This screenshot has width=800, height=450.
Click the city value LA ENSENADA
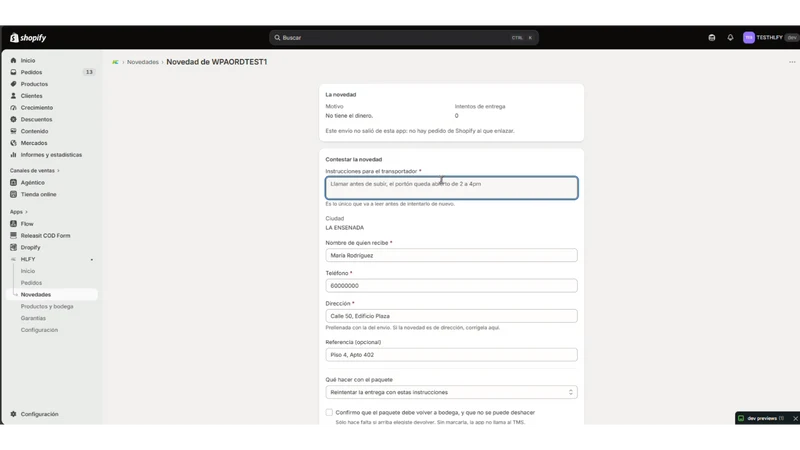(345, 228)
